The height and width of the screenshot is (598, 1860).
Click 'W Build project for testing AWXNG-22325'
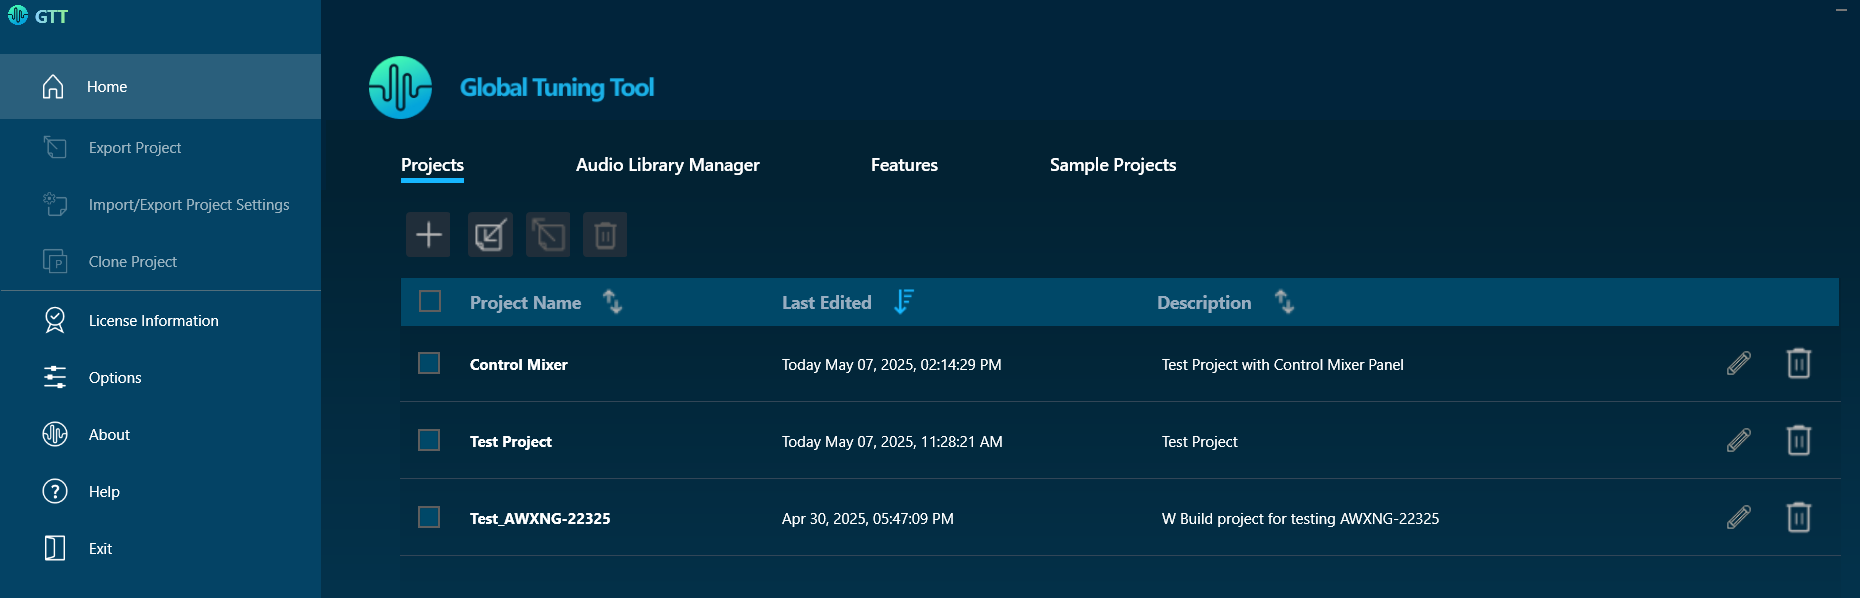pyautogui.click(x=1300, y=518)
